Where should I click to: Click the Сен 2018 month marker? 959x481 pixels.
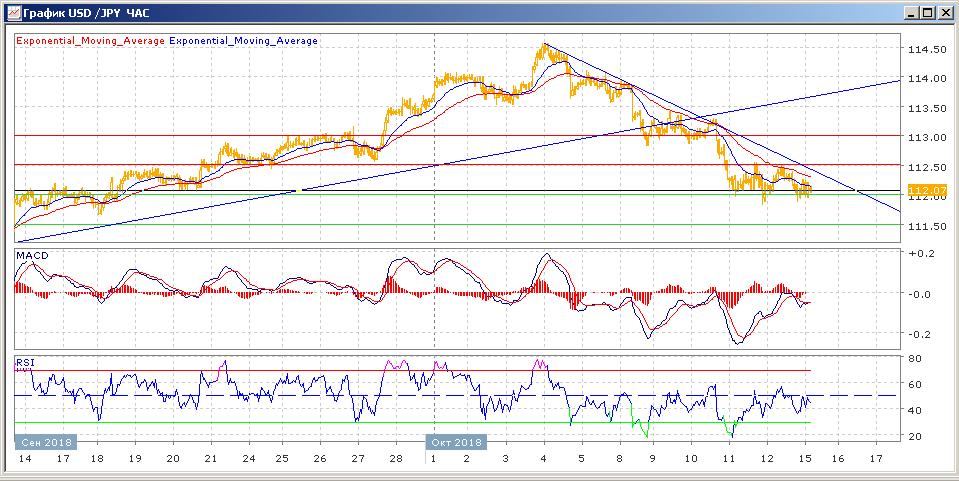[46, 442]
